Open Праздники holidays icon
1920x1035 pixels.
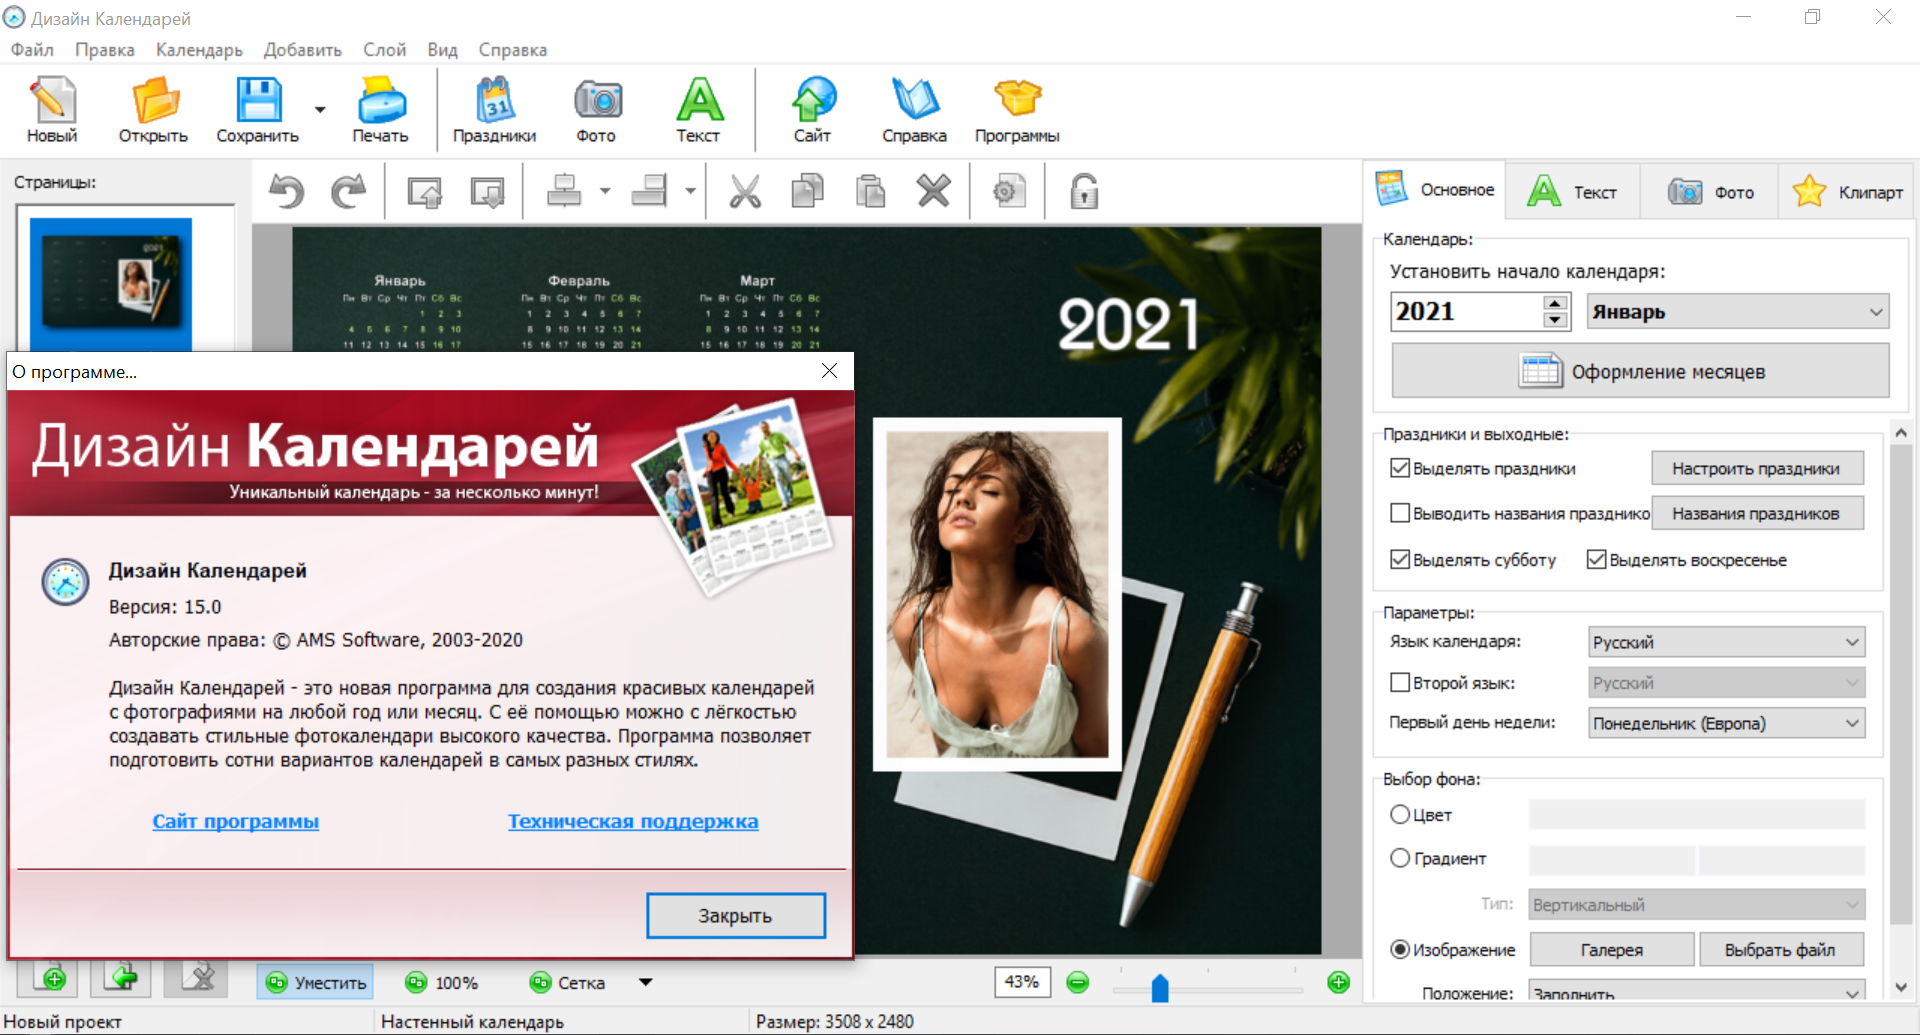pyautogui.click(x=494, y=110)
